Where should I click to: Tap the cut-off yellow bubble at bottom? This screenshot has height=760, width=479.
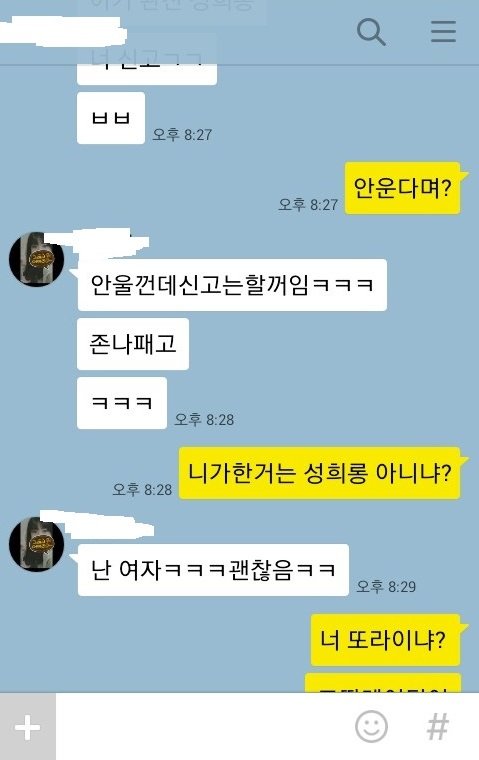(383, 683)
